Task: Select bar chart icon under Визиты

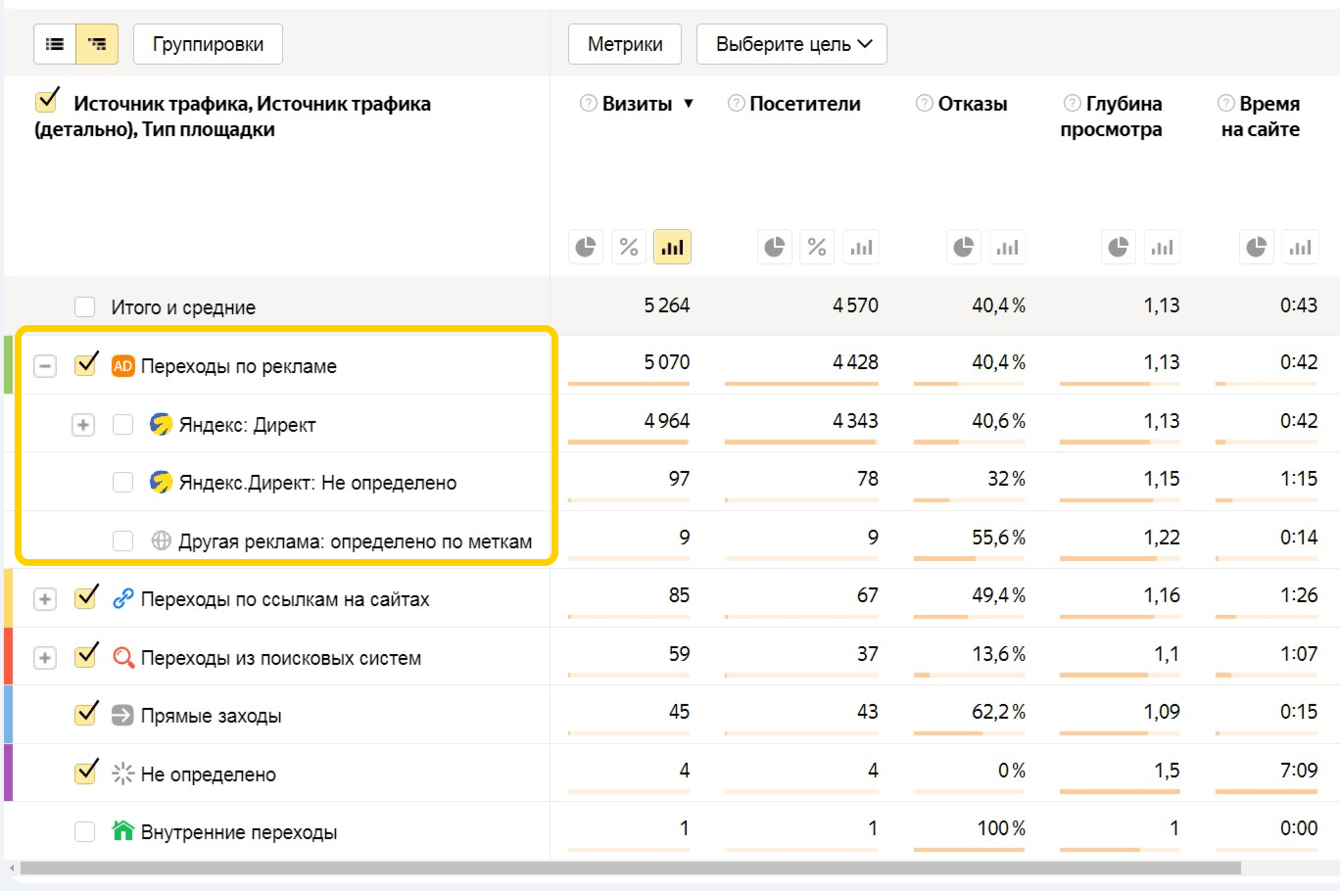Action: coord(672,246)
